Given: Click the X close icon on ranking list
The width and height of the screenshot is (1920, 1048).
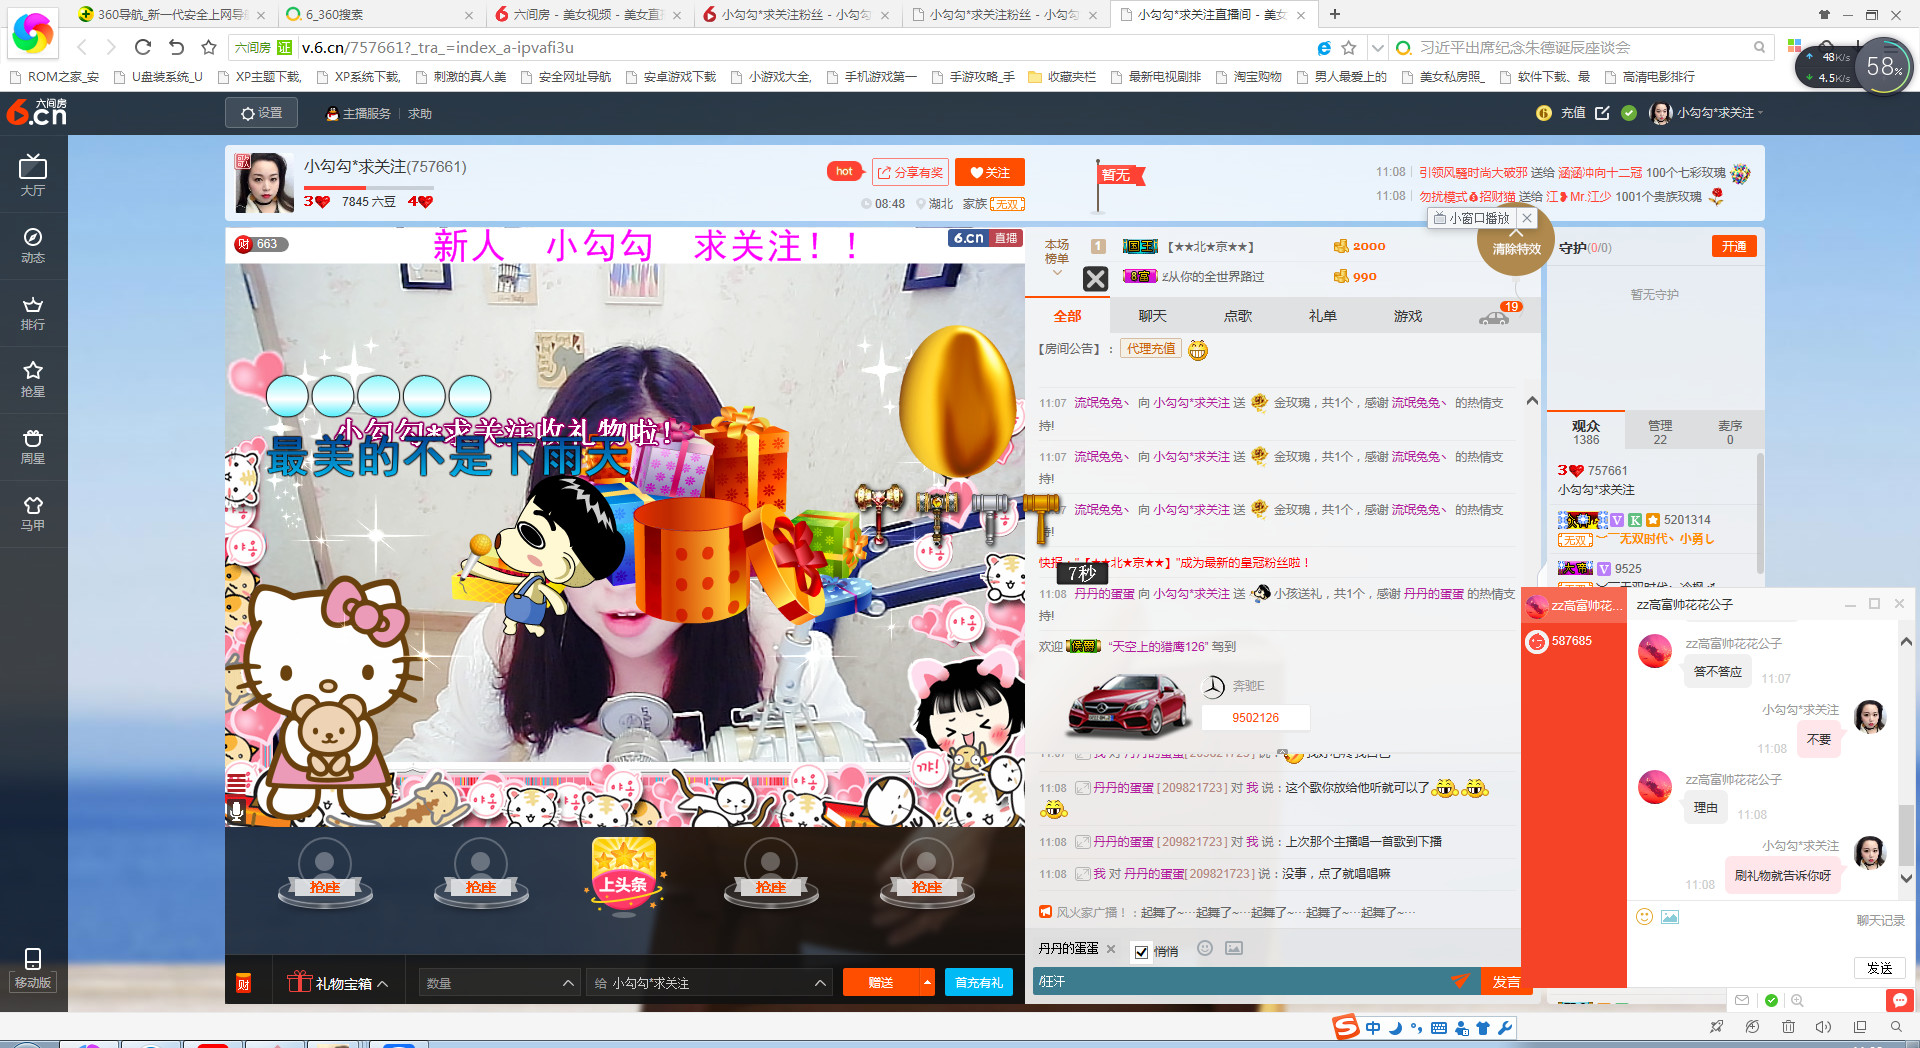Looking at the screenshot, I should (x=1096, y=279).
